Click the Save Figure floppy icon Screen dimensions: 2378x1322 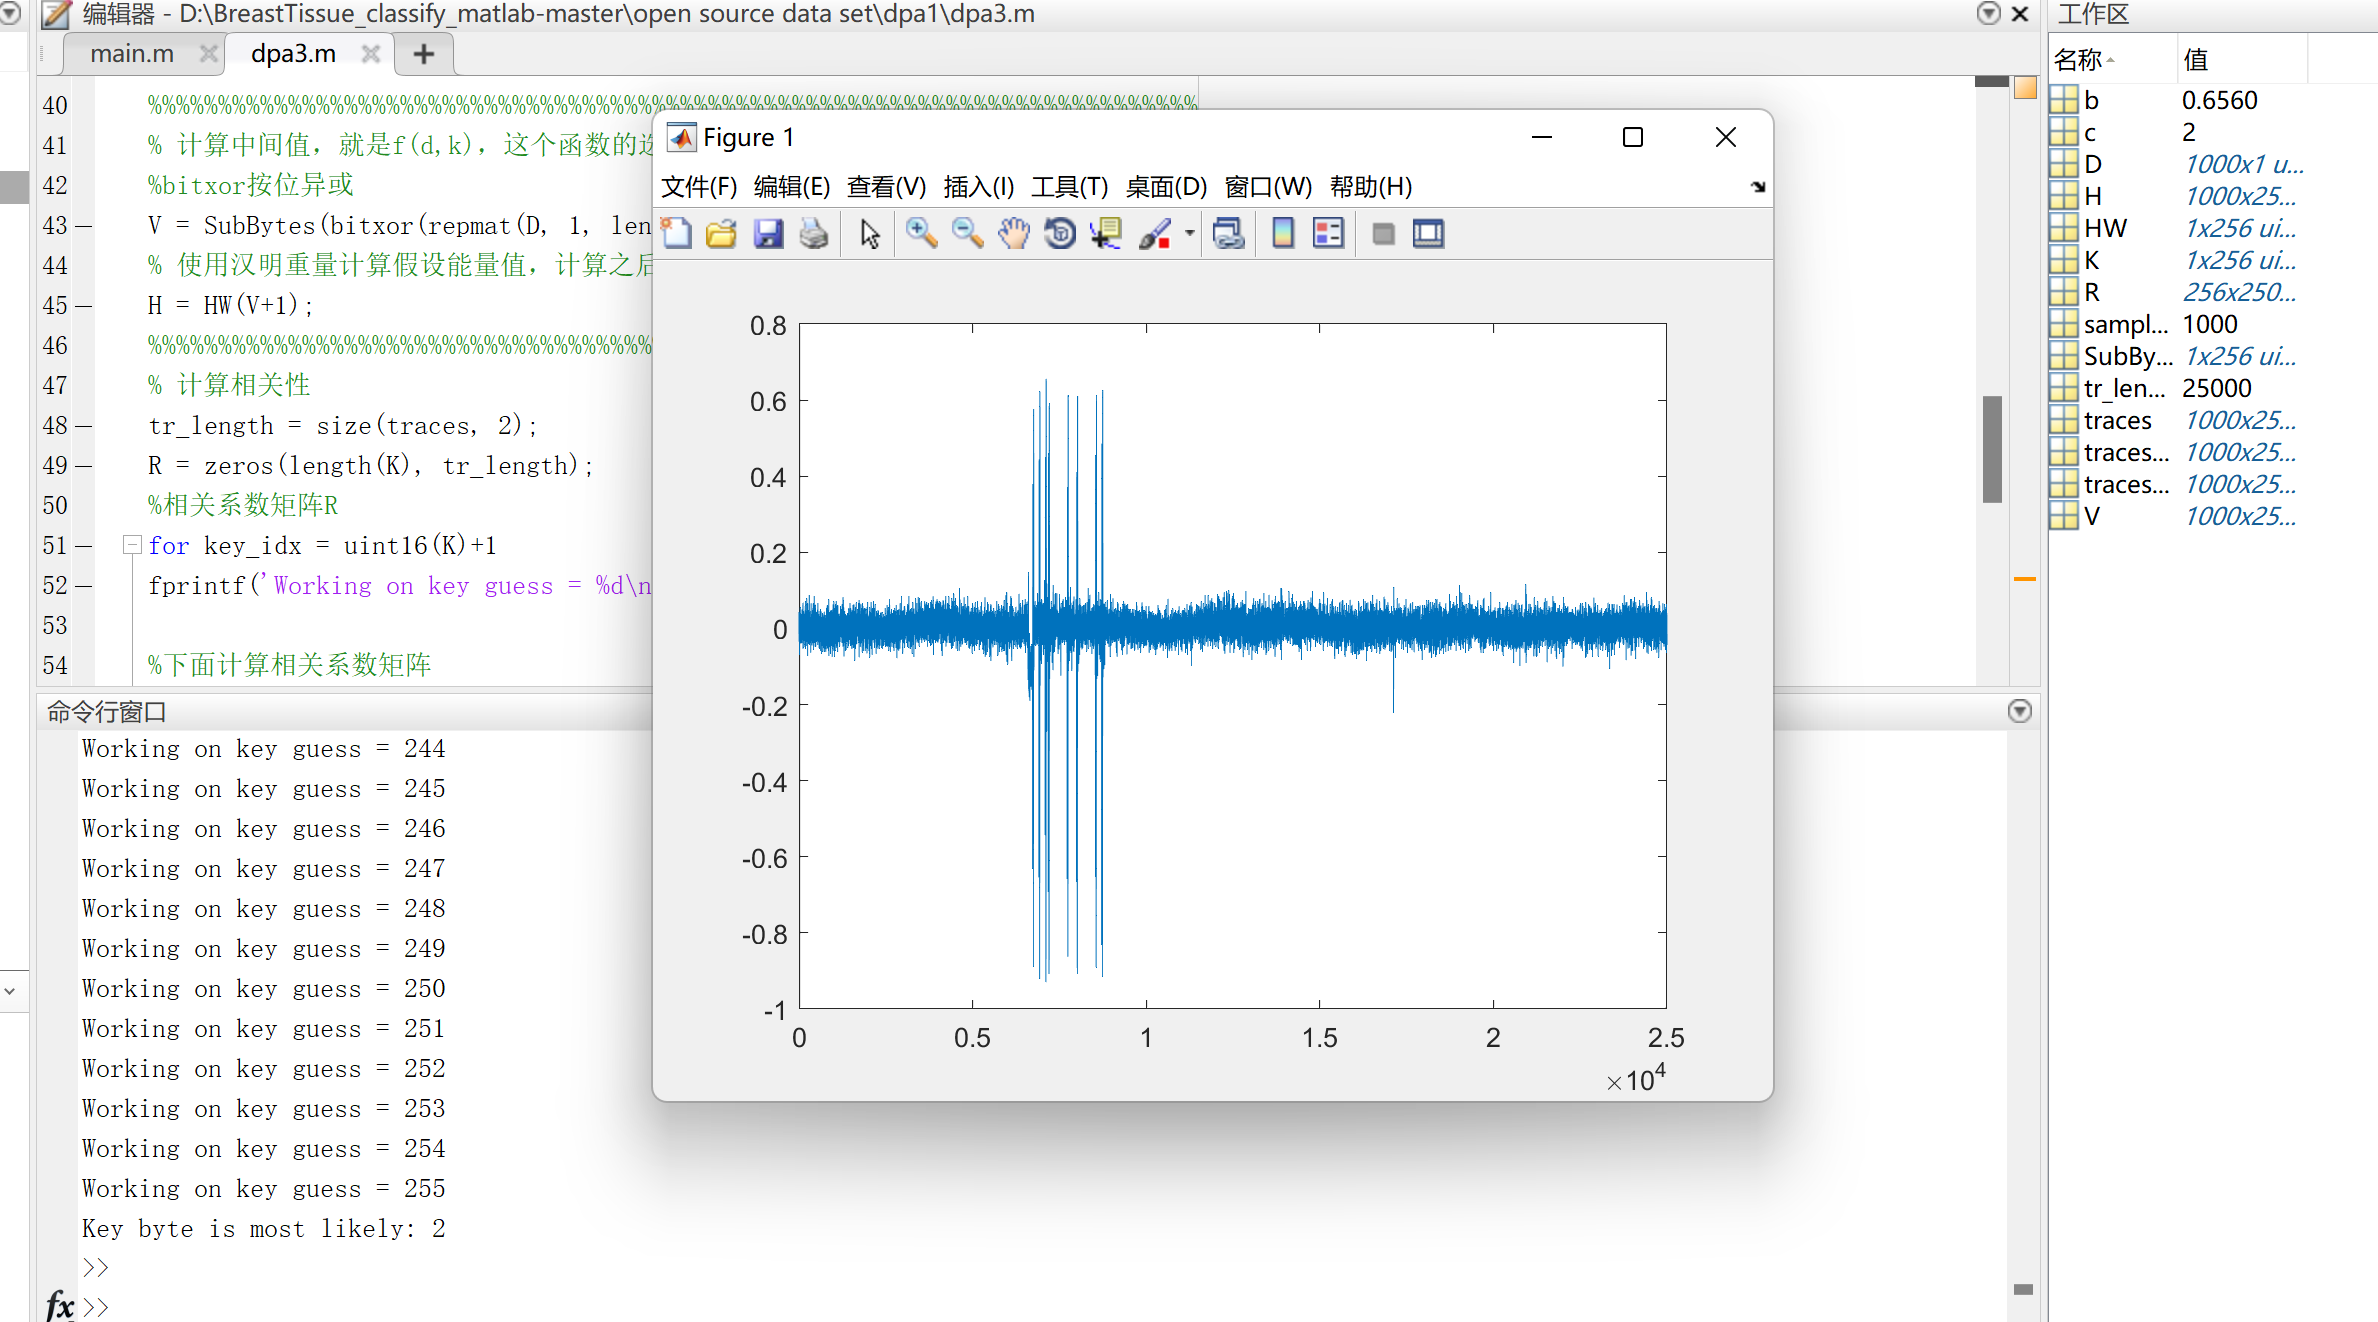pos(768,234)
